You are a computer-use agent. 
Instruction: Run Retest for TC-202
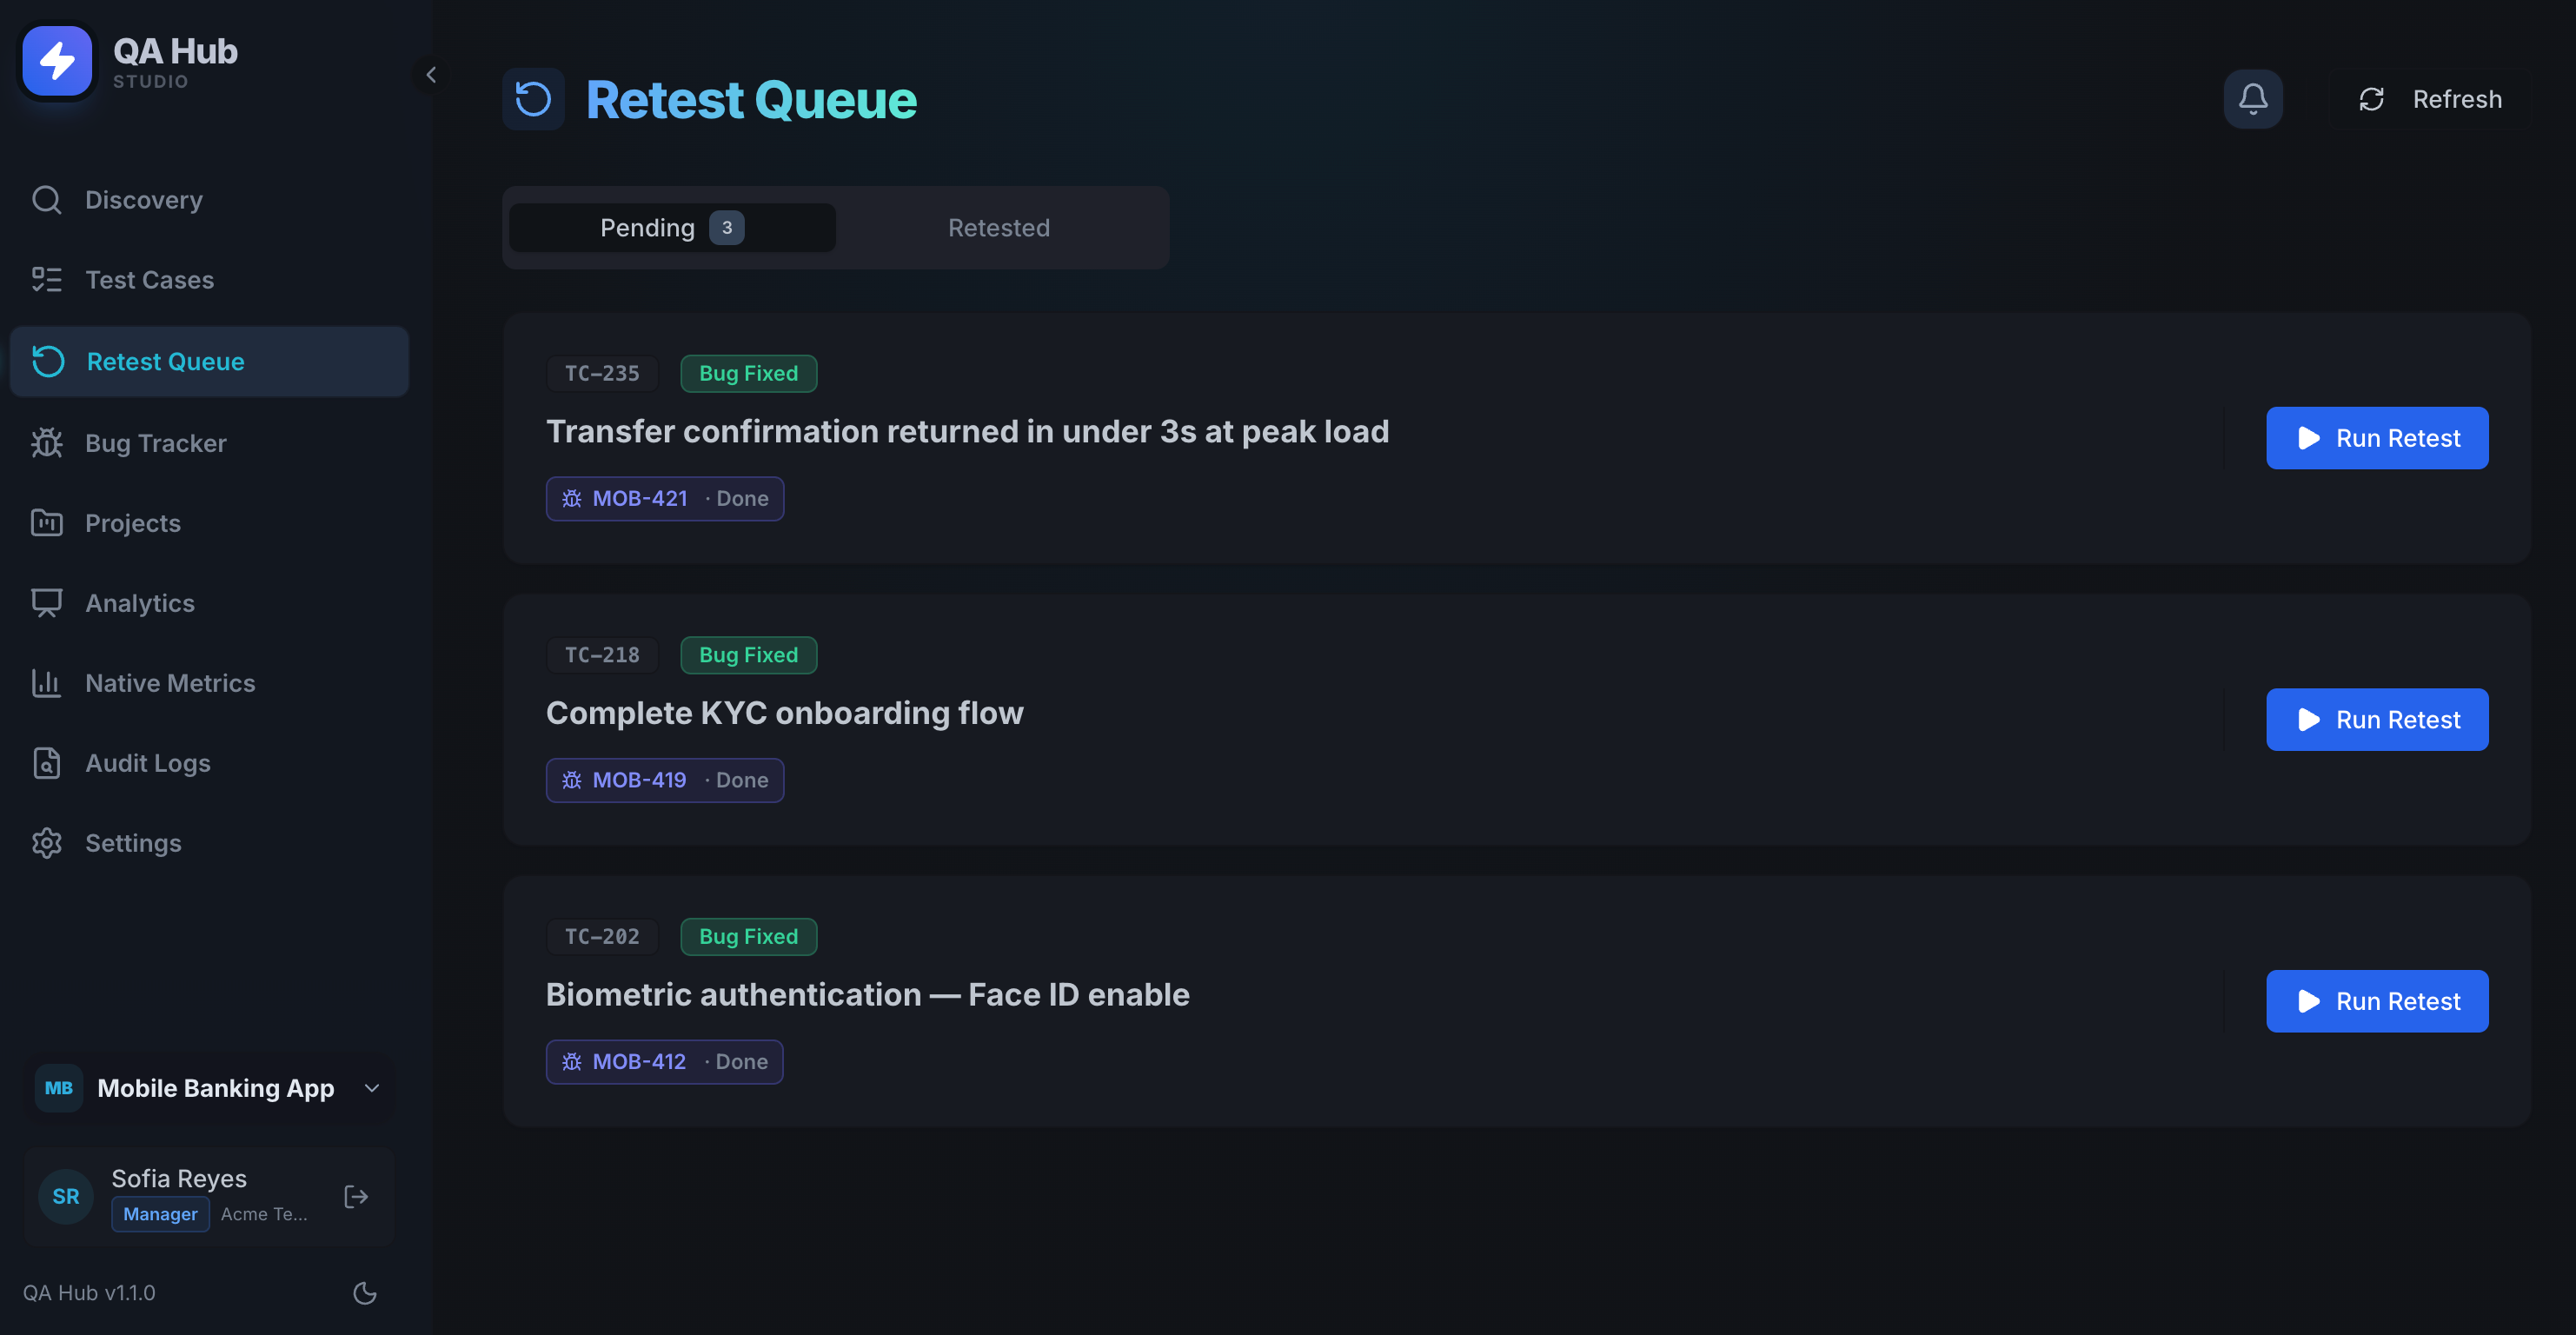(2377, 1001)
